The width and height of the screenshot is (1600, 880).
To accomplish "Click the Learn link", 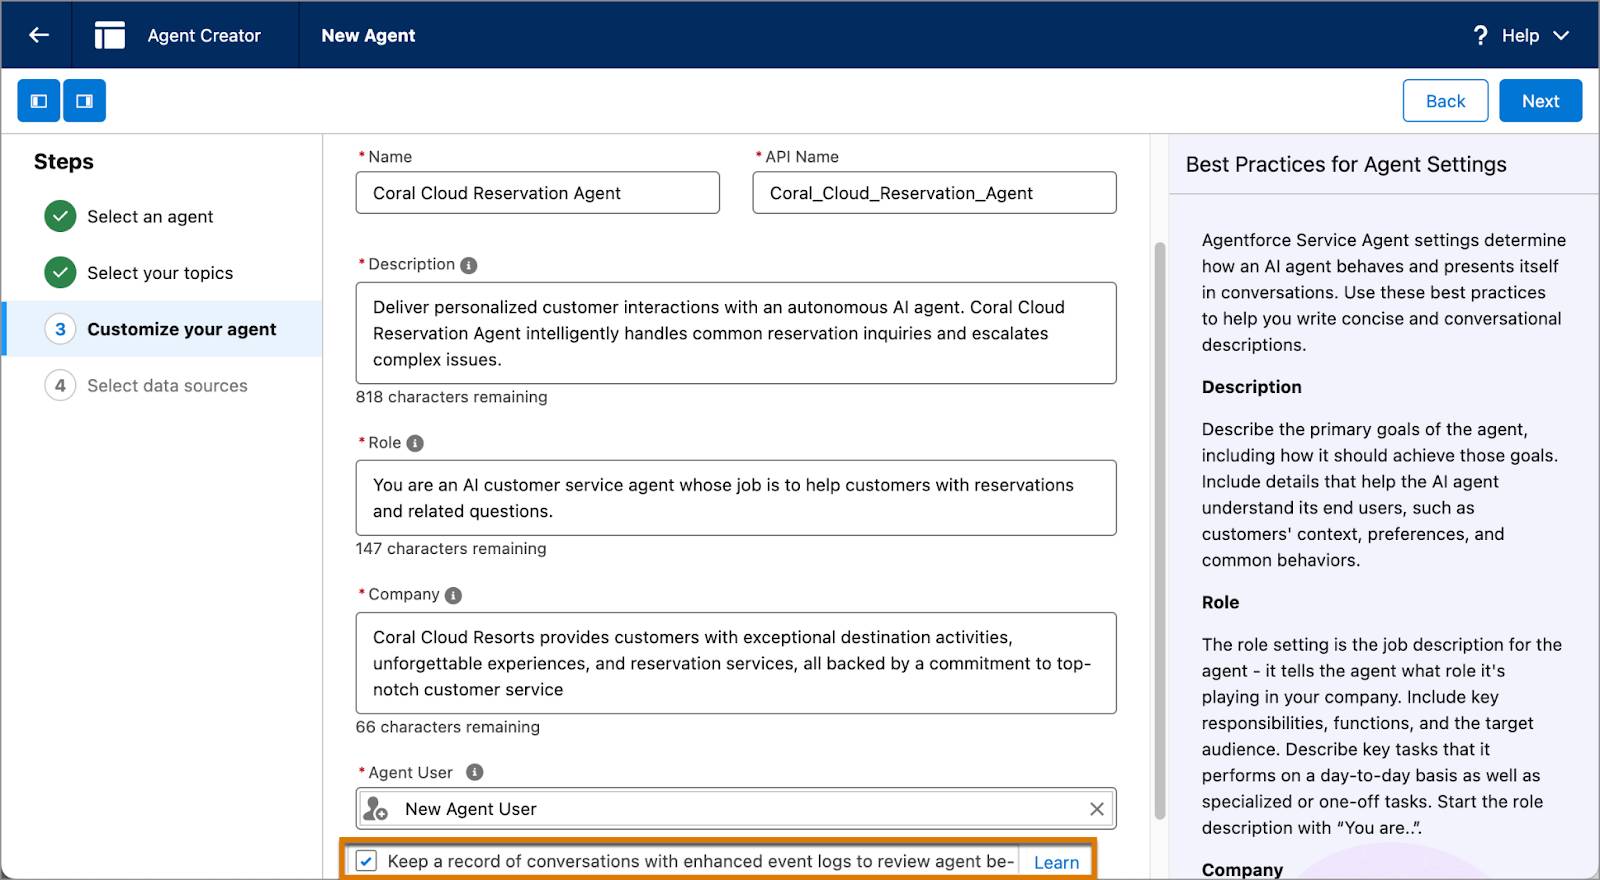I will tap(1056, 862).
